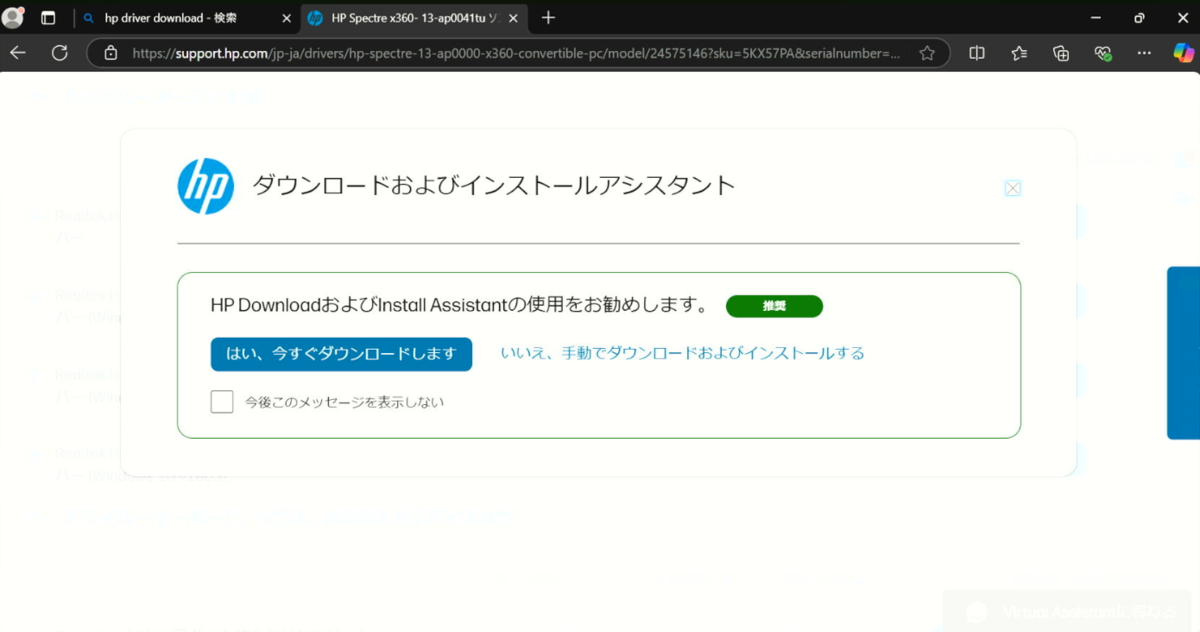Screen dimensions: 1200x632
Task: Click いいえ、手動でダウンロード link
Action: [682, 353]
